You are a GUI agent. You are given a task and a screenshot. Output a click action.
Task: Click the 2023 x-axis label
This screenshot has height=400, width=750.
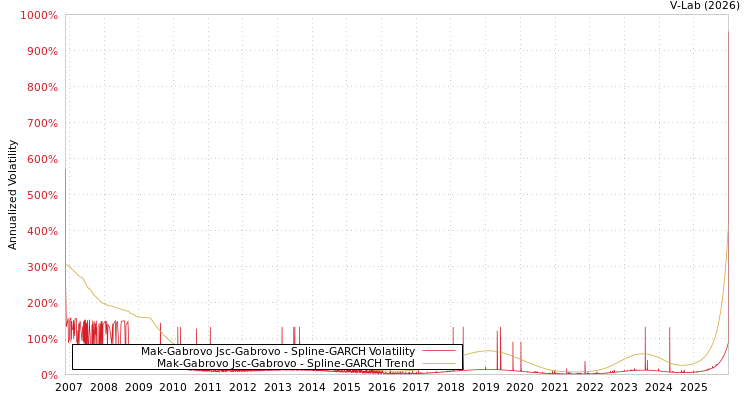coord(624,387)
